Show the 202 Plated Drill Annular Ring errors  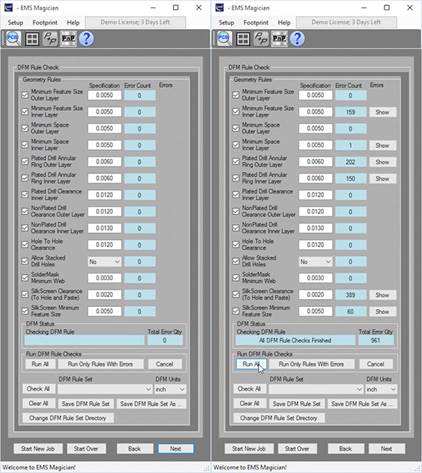point(382,162)
